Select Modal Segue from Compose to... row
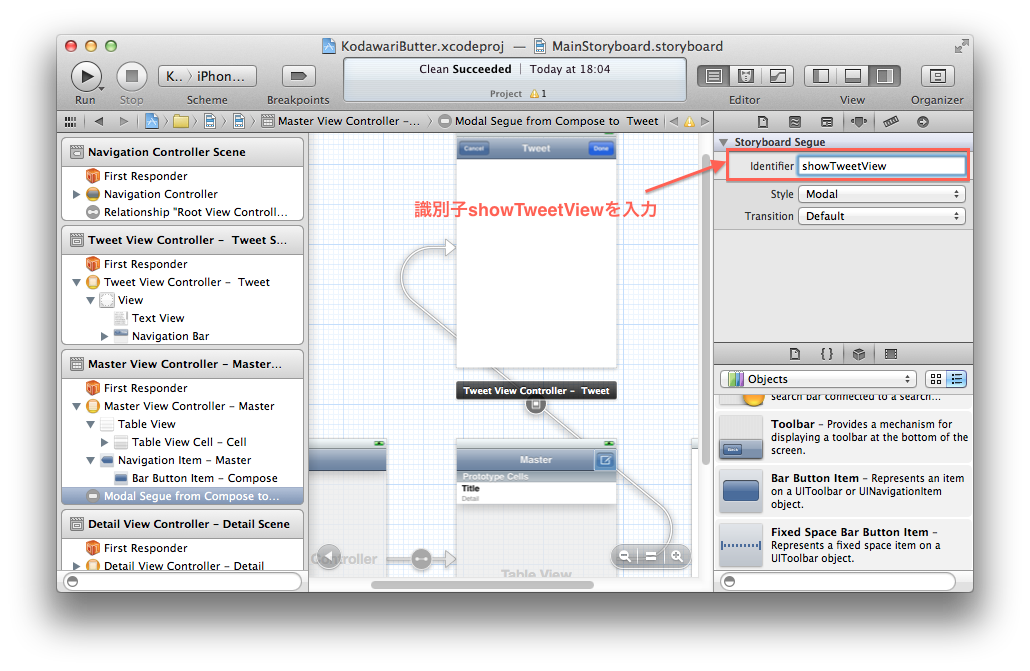The image size is (1030, 671). point(183,496)
